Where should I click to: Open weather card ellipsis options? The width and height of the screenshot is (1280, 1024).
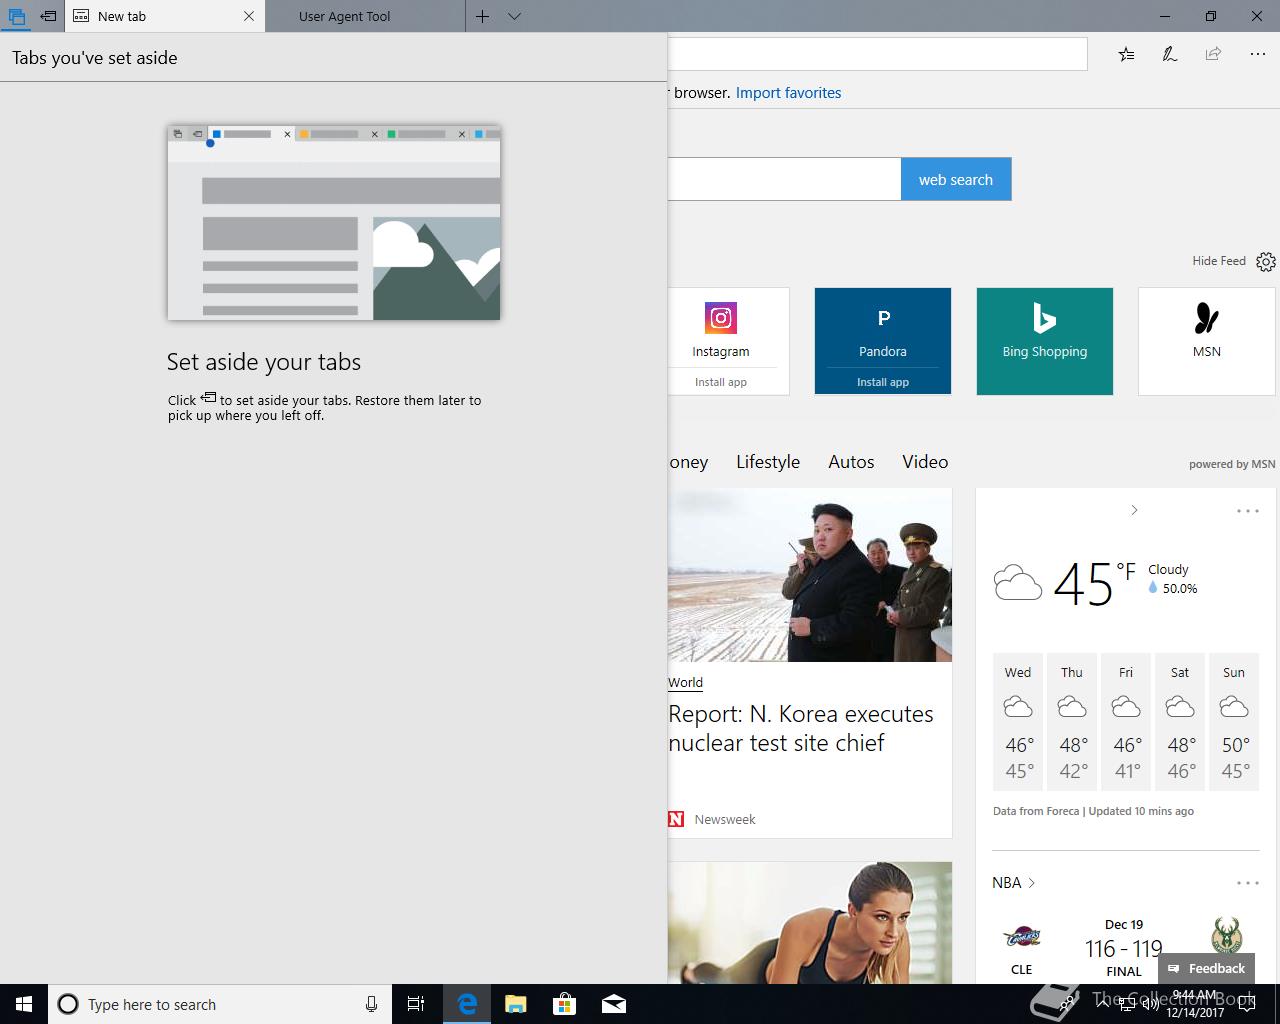[1247, 511]
